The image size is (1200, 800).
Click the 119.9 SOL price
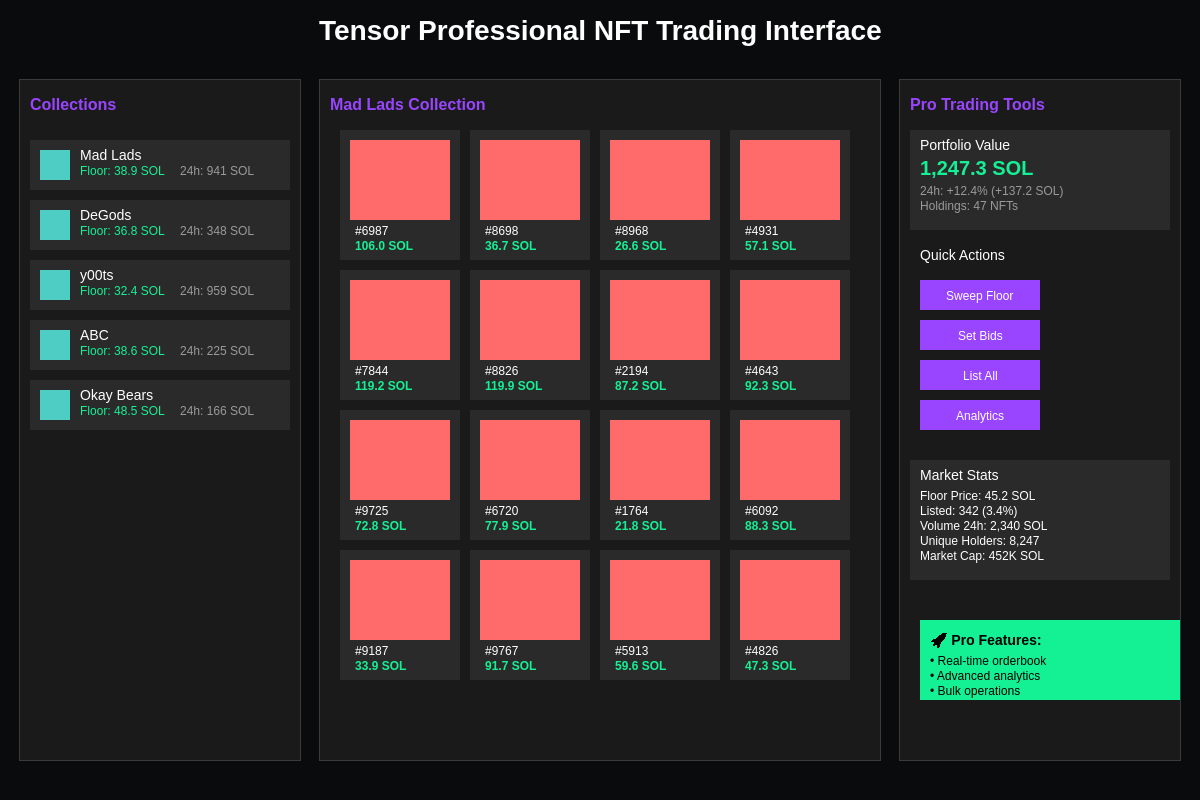click(x=514, y=386)
